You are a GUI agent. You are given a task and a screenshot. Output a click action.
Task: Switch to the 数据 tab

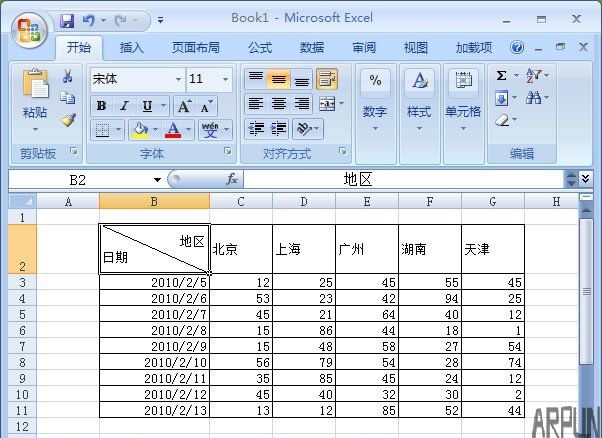[x=312, y=48]
